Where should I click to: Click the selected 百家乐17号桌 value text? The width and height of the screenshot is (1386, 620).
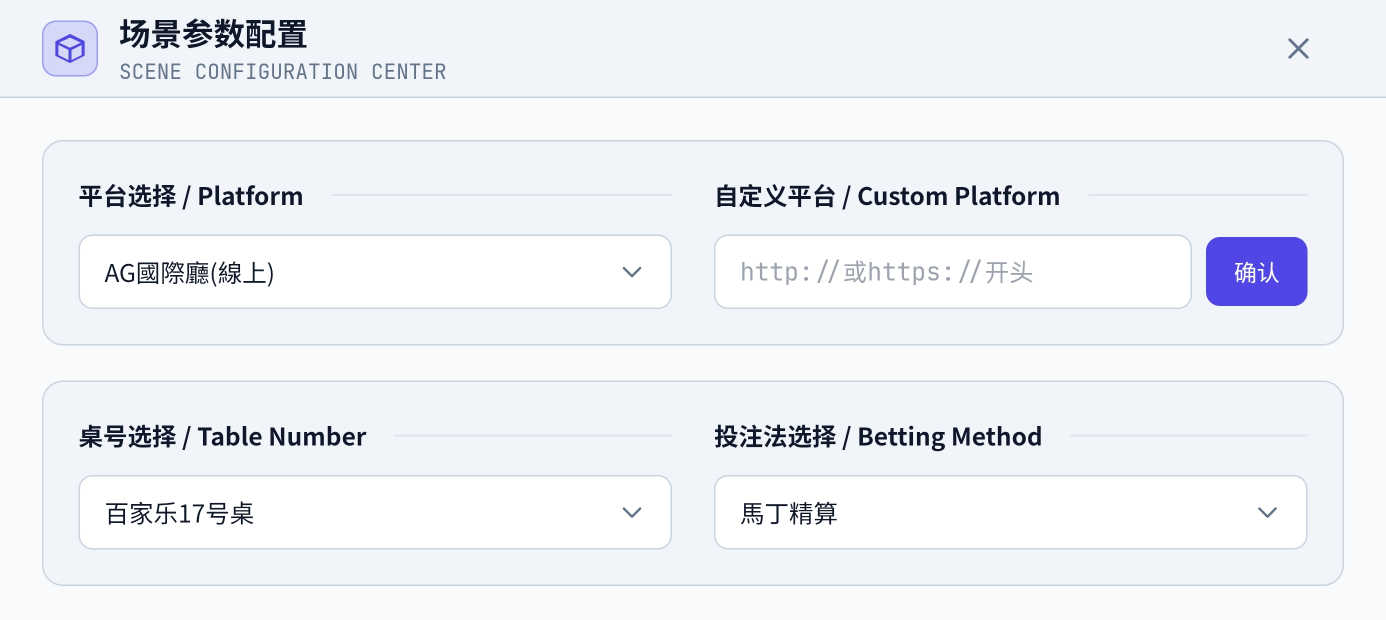point(179,513)
